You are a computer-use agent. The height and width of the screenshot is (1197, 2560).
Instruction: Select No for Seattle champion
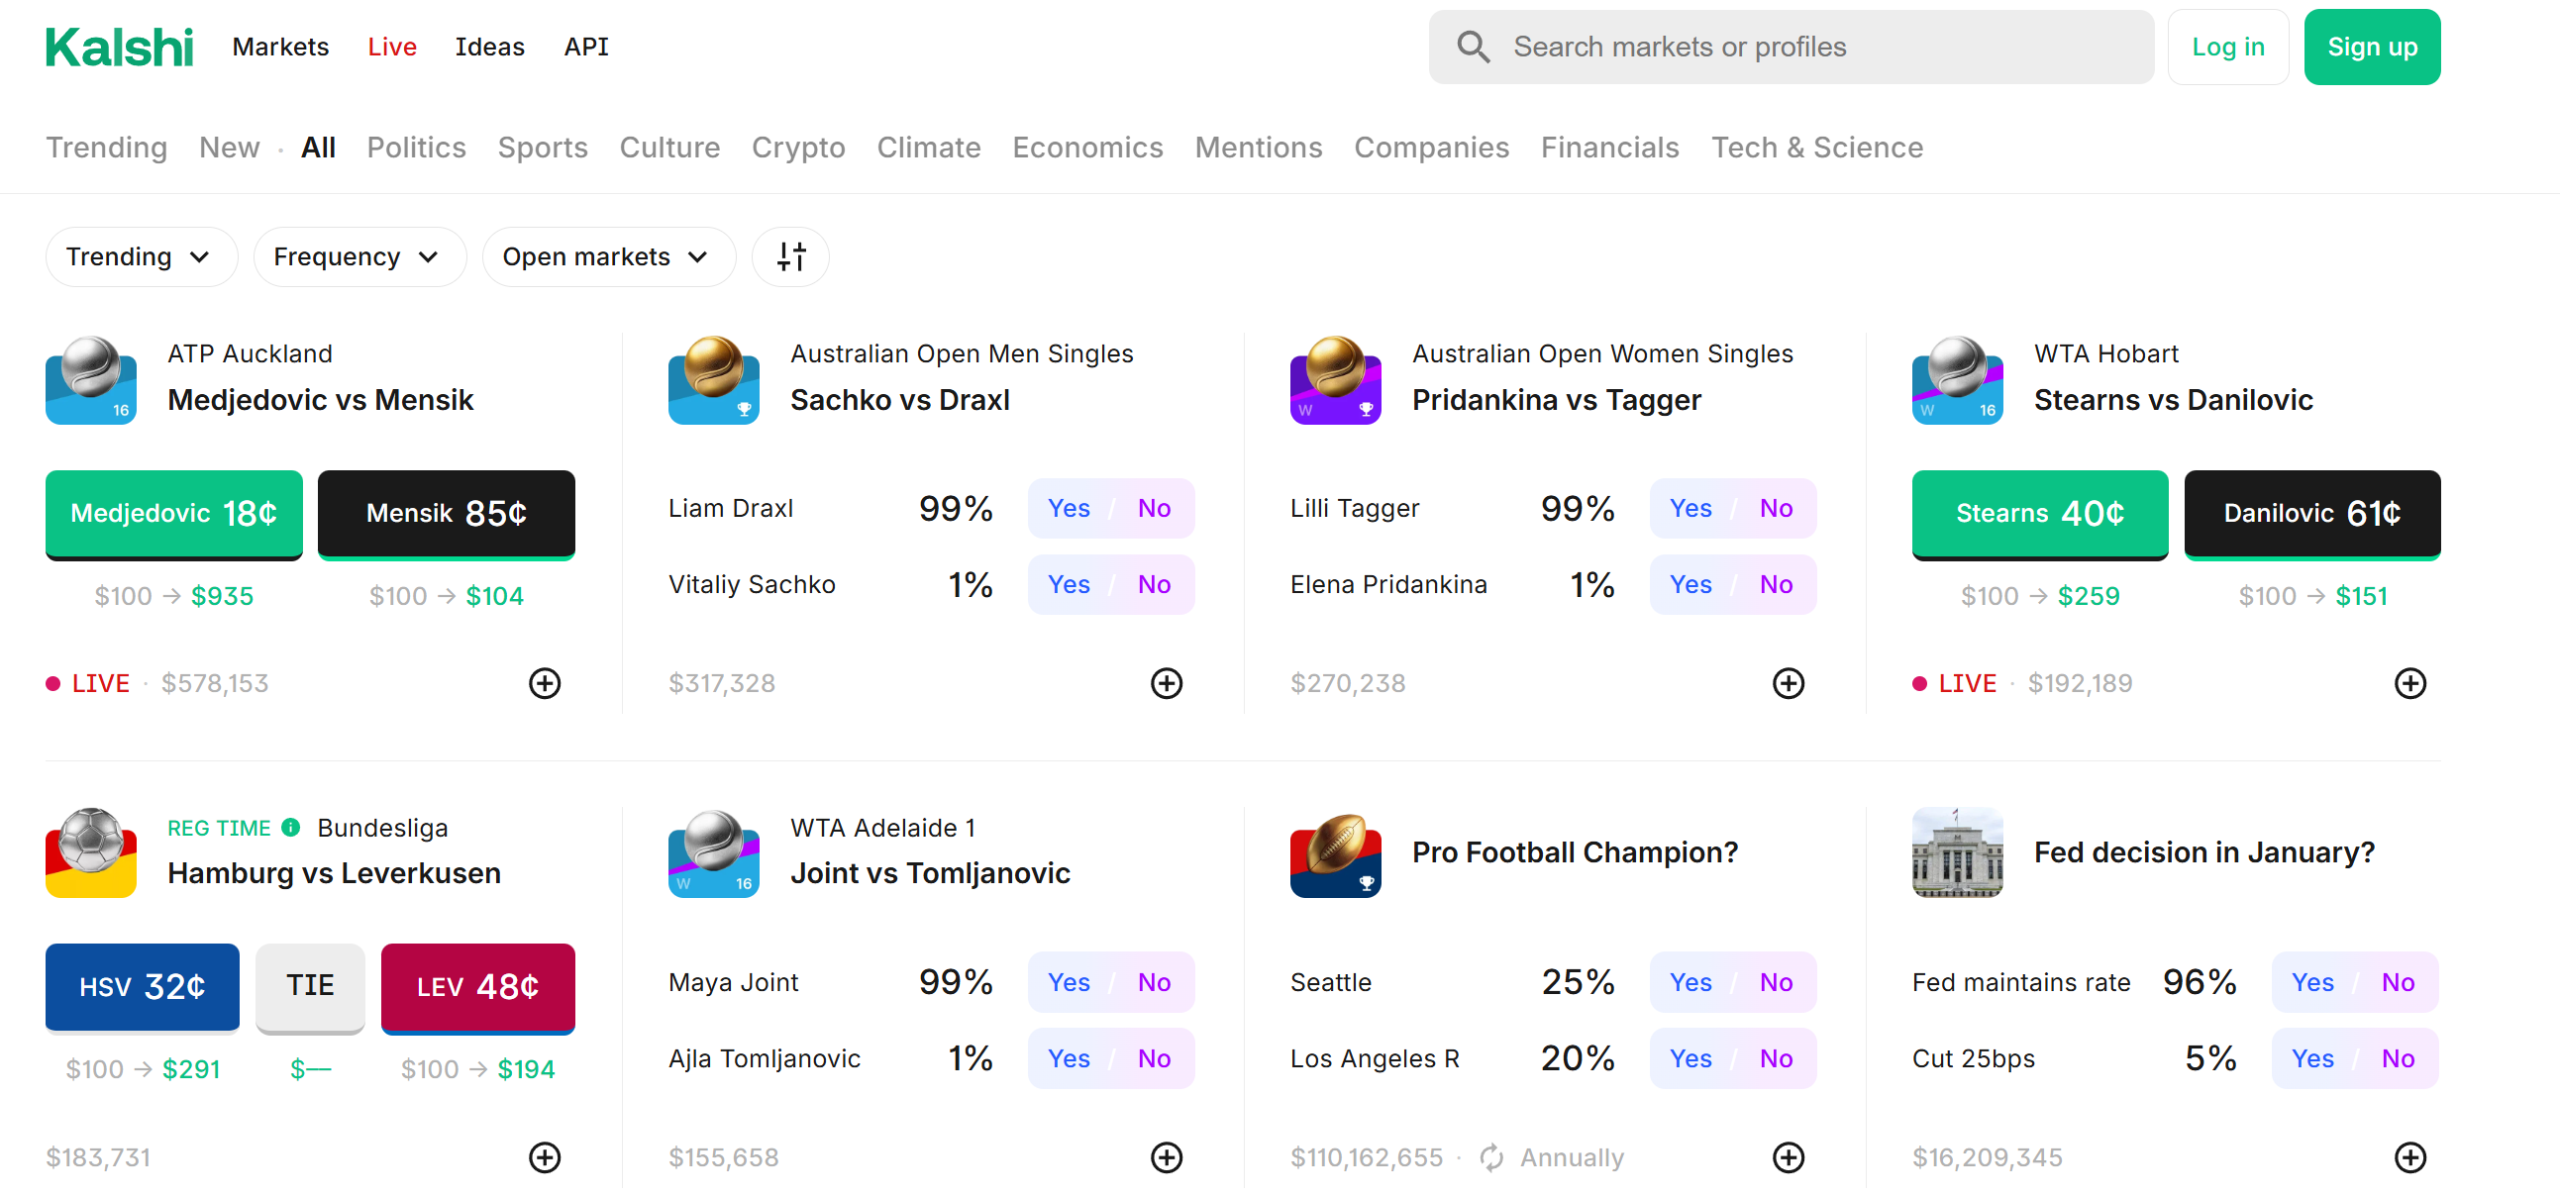[1775, 983]
